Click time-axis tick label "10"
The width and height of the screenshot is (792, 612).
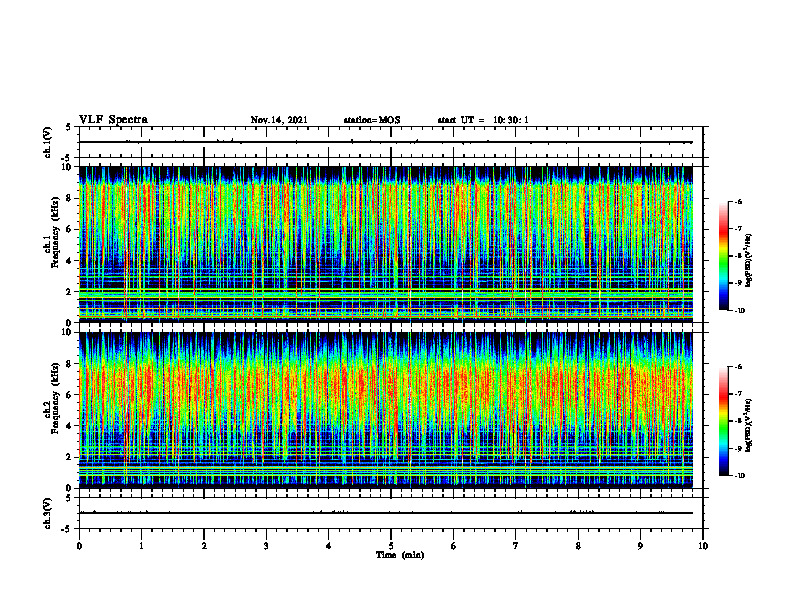pyautogui.click(x=703, y=546)
